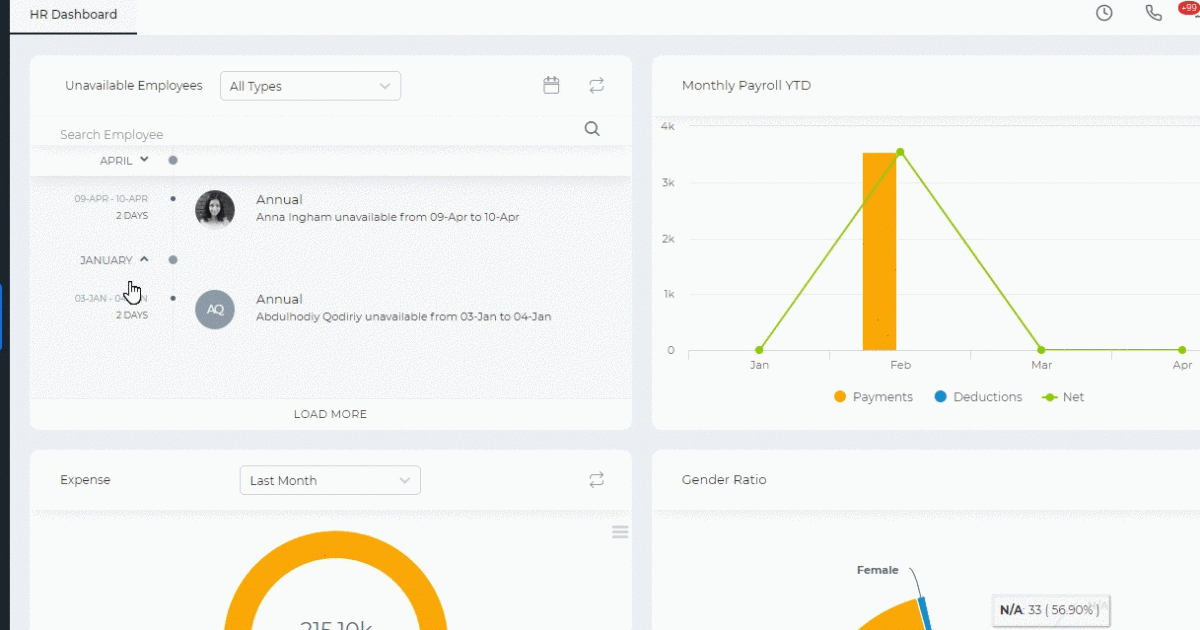Refresh the Expense panel
Viewport: 1200px width, 630px height.
pos(597,480)
